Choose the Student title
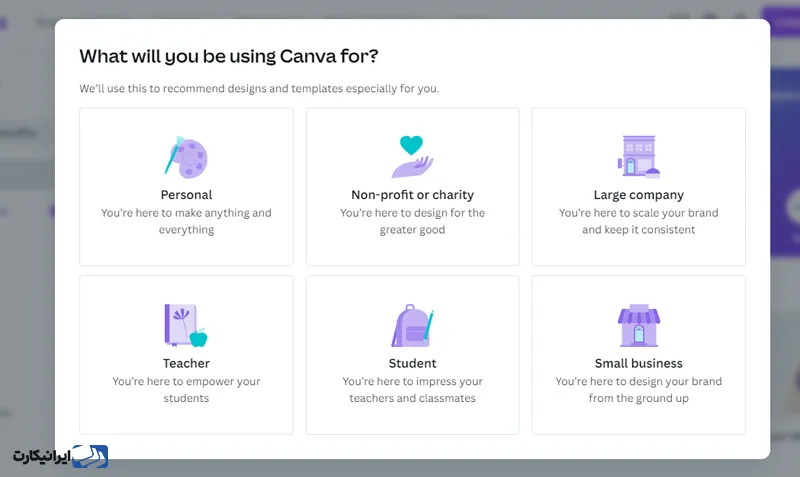800x477 pixels. [x=412, y=363]
